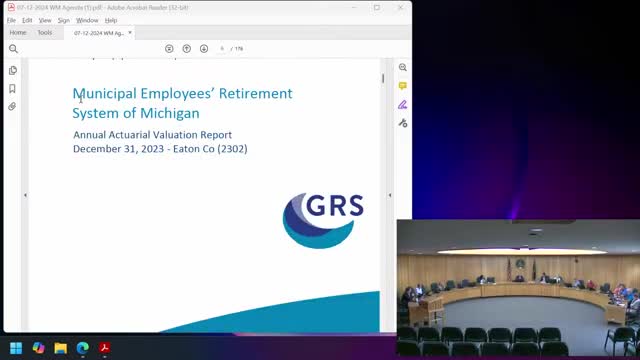
Task: Switch to the Home tab
Action: pyautogui.click(x=18, y=33)
